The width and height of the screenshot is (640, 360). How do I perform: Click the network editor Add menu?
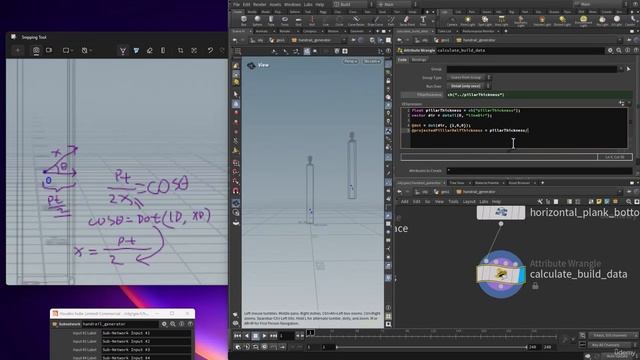coord(404,202)
